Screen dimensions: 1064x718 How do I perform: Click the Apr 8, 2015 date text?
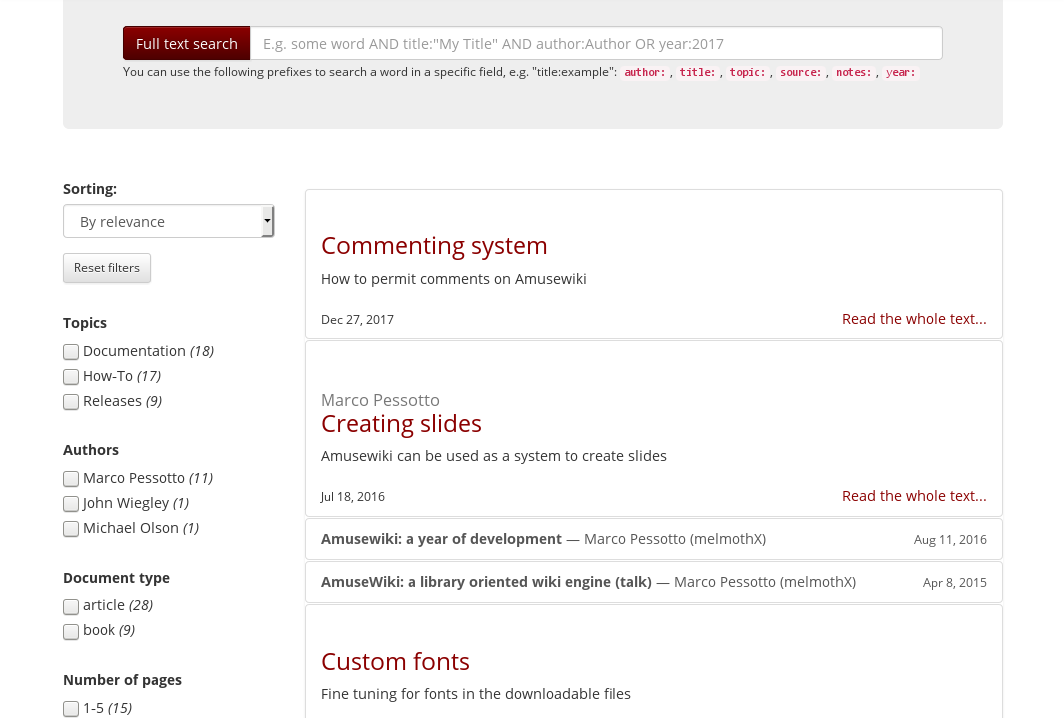click(955, 582)
